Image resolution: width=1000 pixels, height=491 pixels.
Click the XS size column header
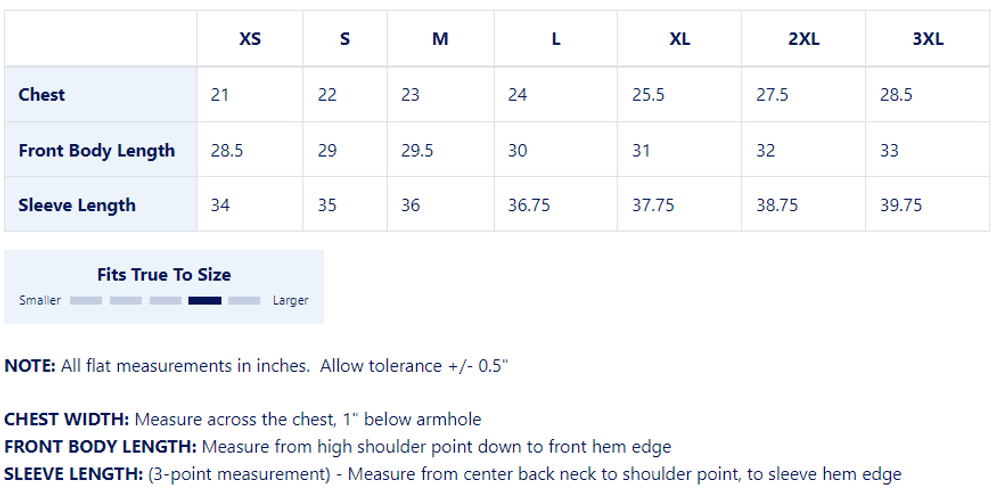[x=250, y=40]
